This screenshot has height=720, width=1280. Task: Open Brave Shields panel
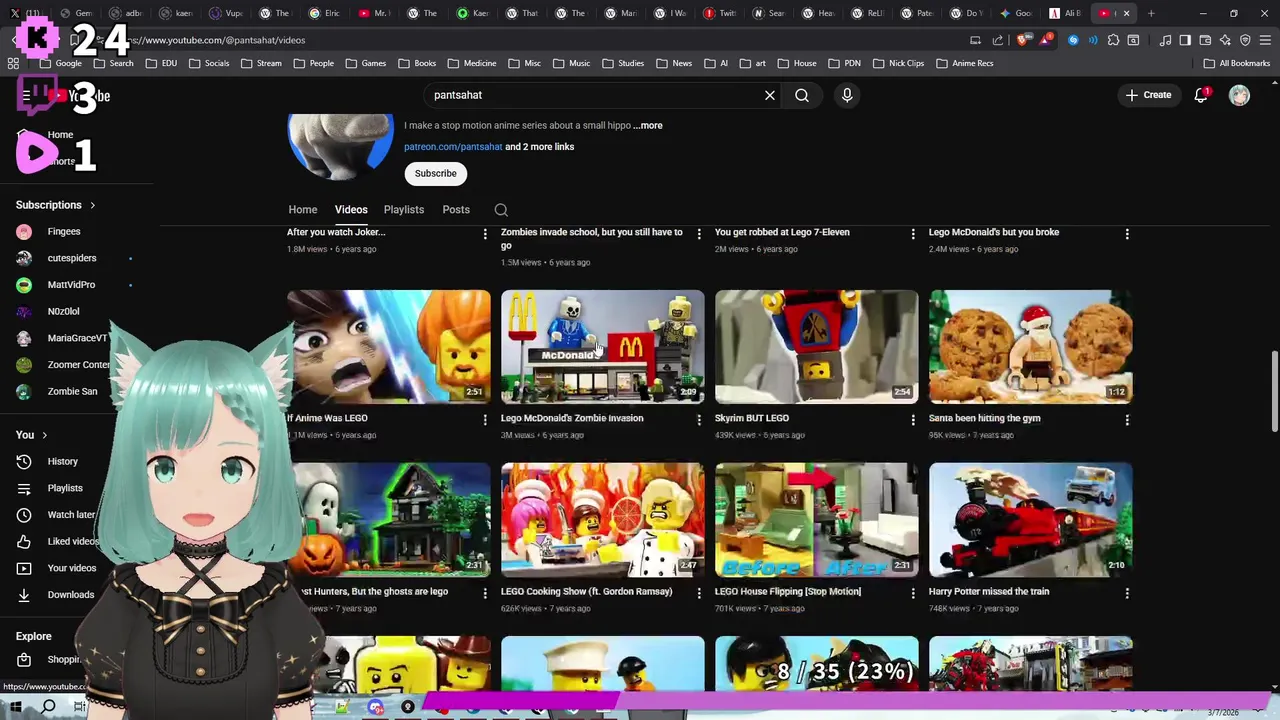click(x=1022, y=40)
